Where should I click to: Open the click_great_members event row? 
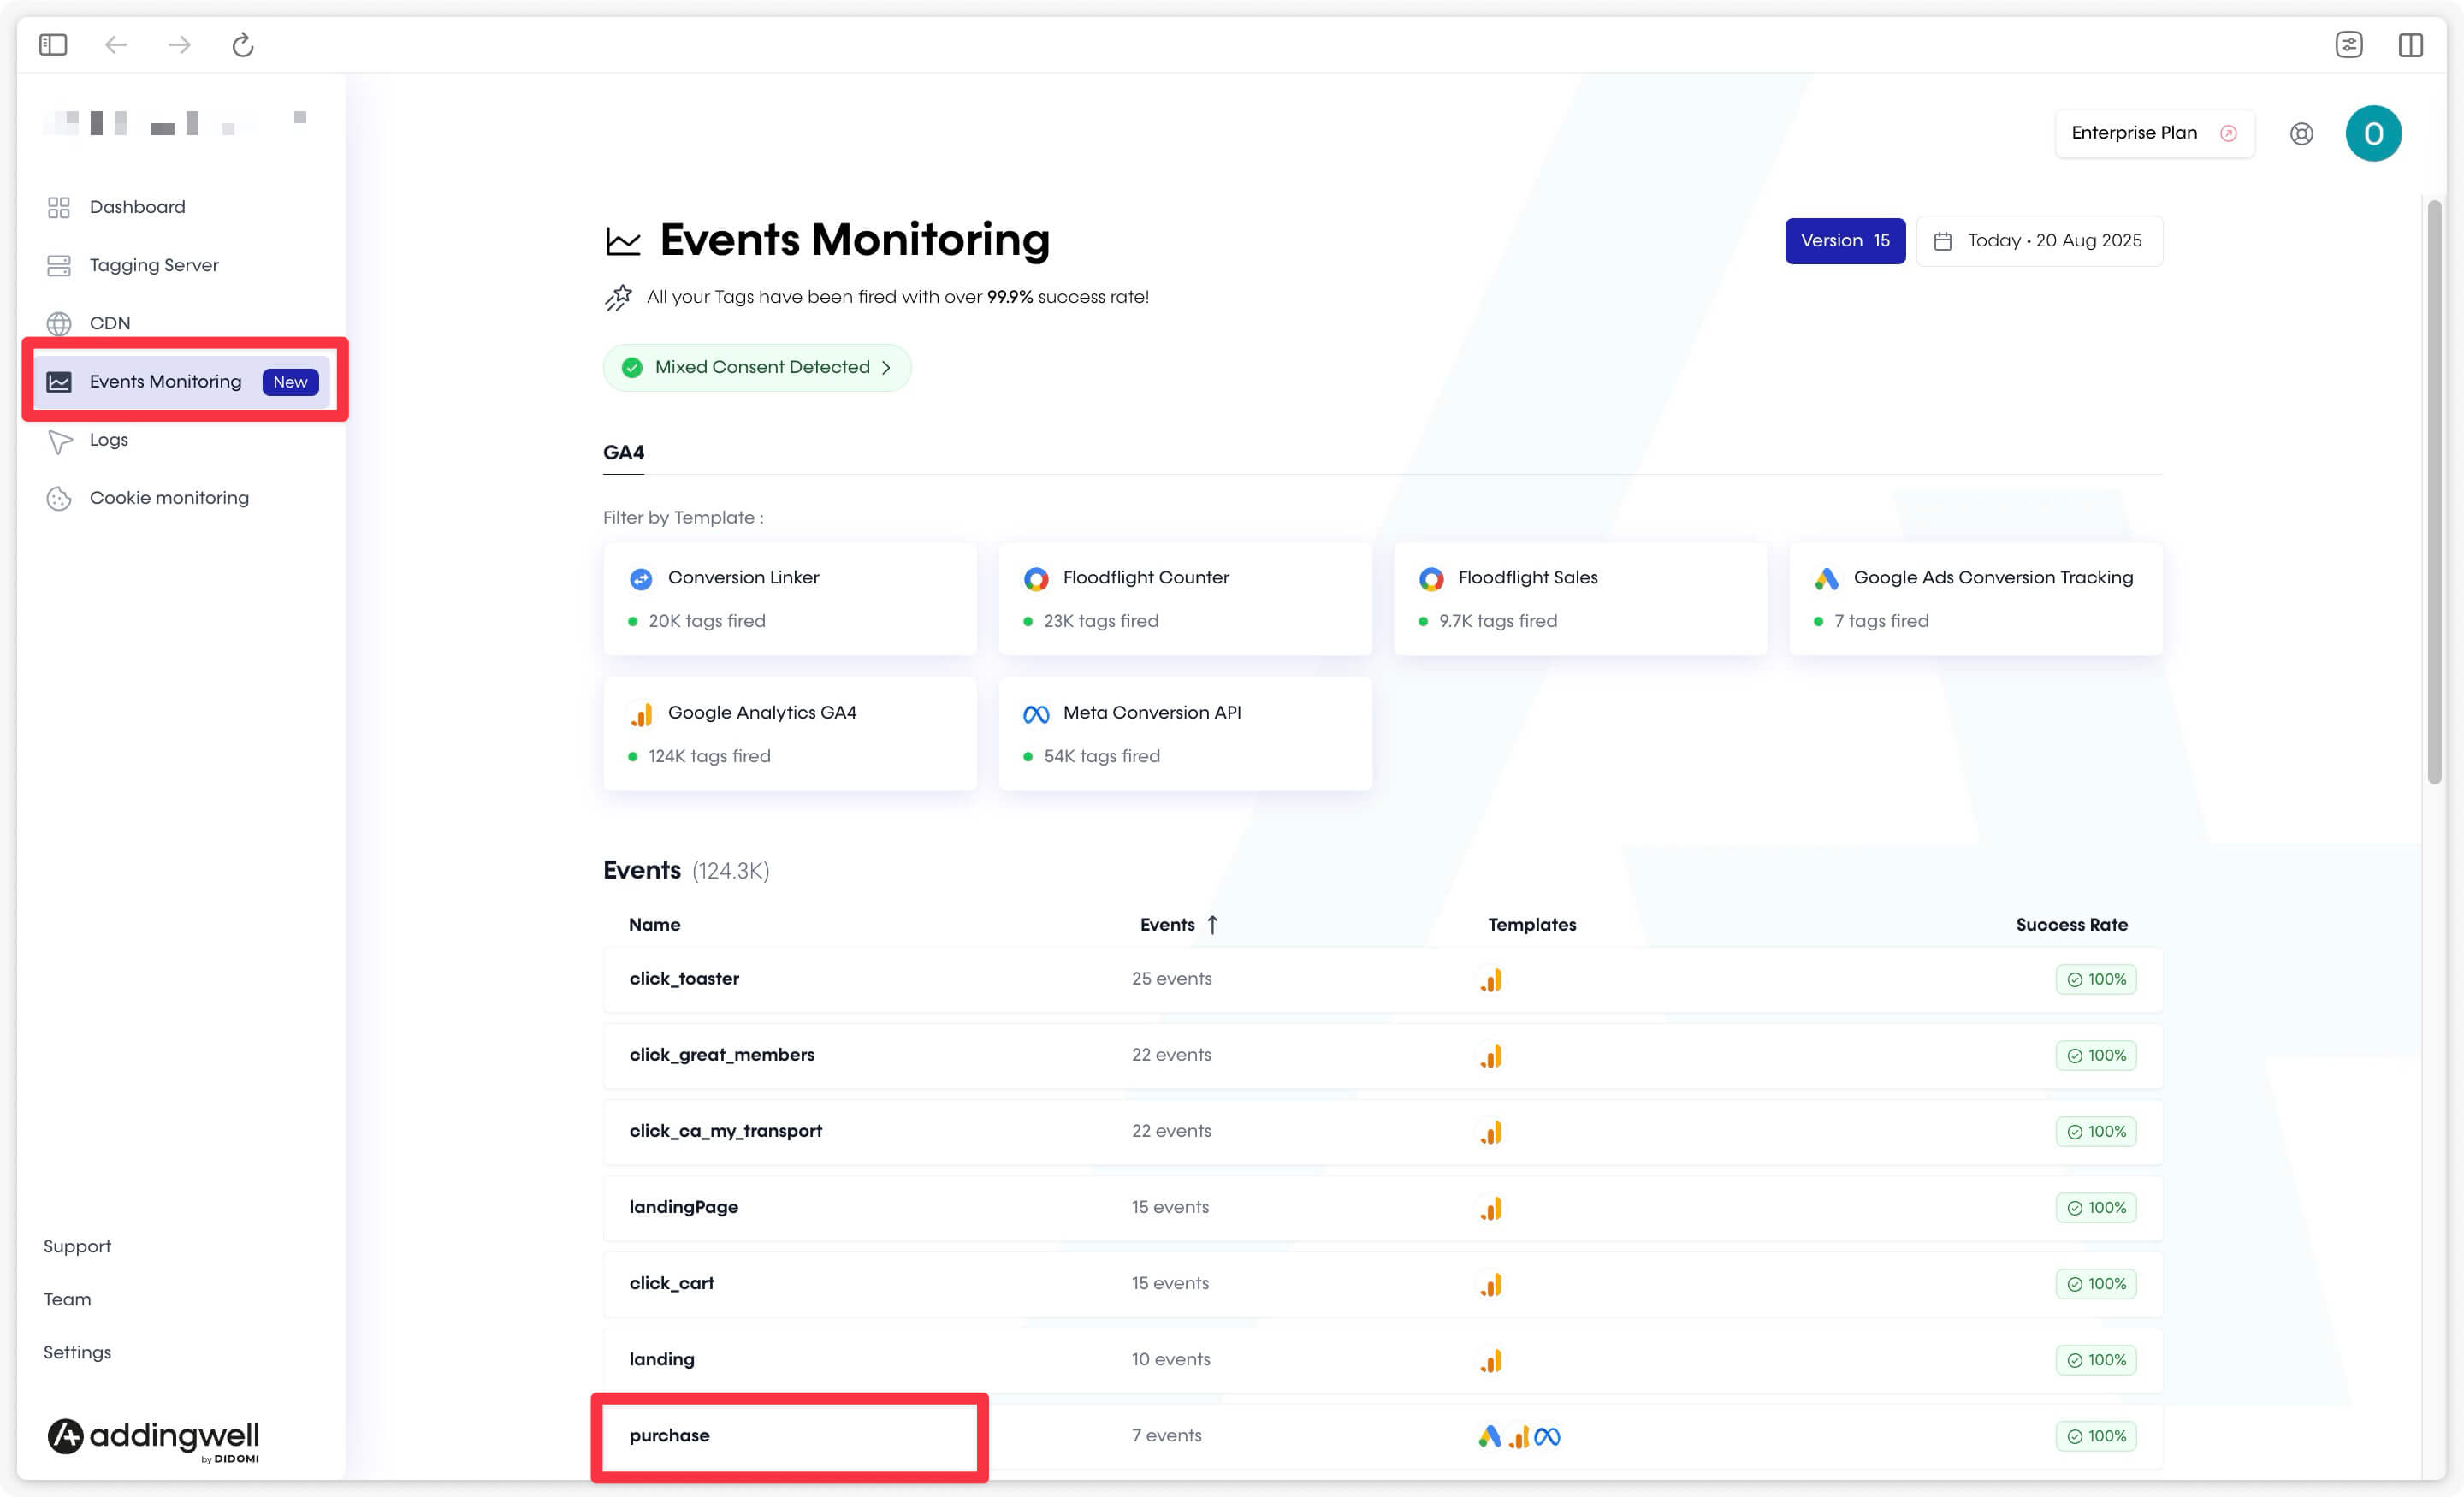(x=1383, y=1056)
